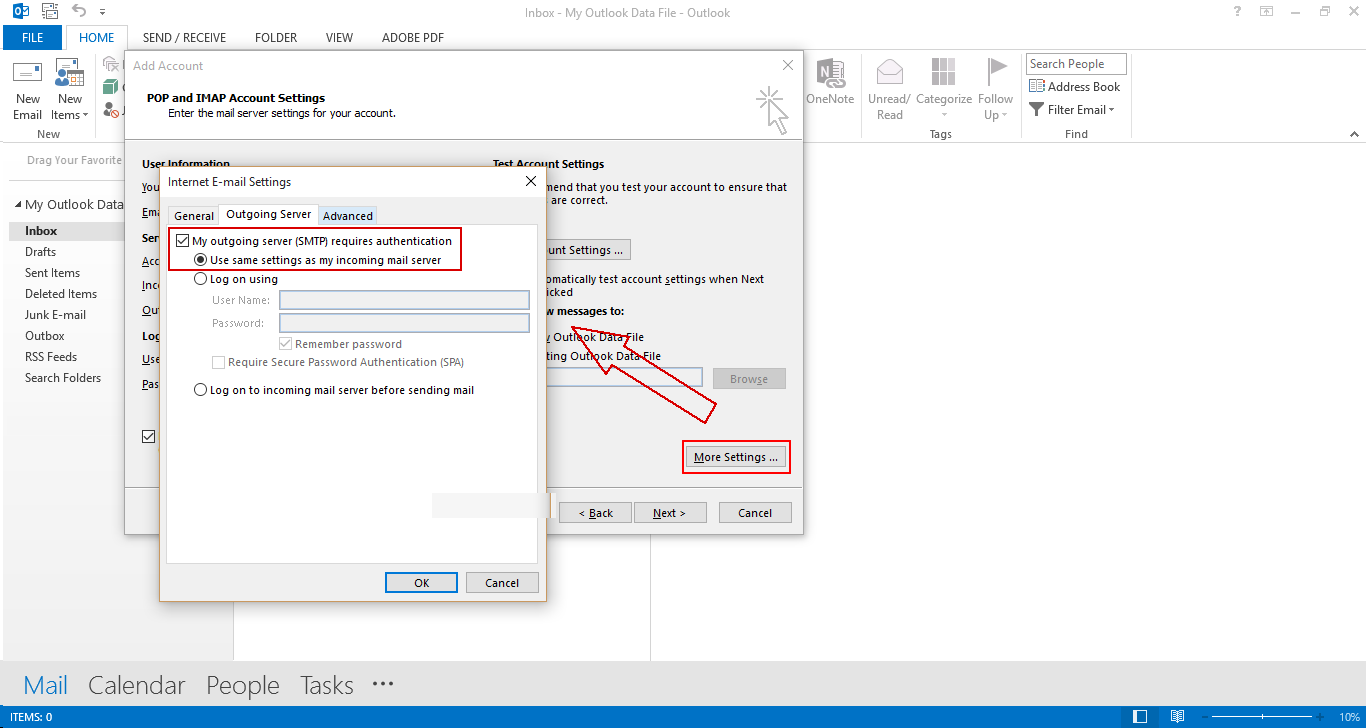Viewport: 1366px width, 728px height.
Task: Open the Deleted Items folder
Action: tap(61, 294)
